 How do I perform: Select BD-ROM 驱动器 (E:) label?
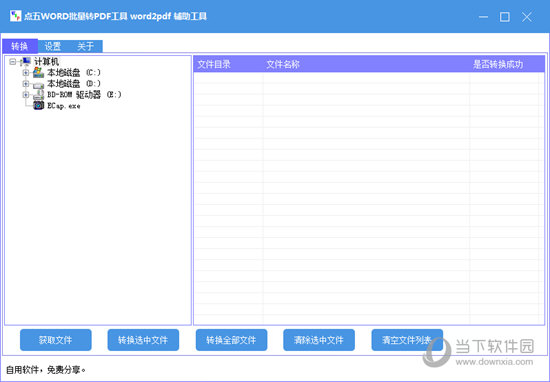[85, 95]
